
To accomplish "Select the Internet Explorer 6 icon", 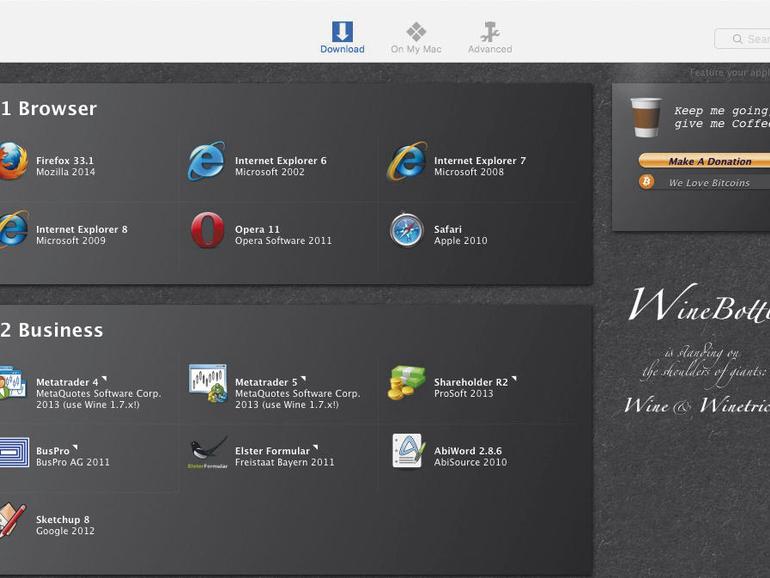I will click(206, 161).
